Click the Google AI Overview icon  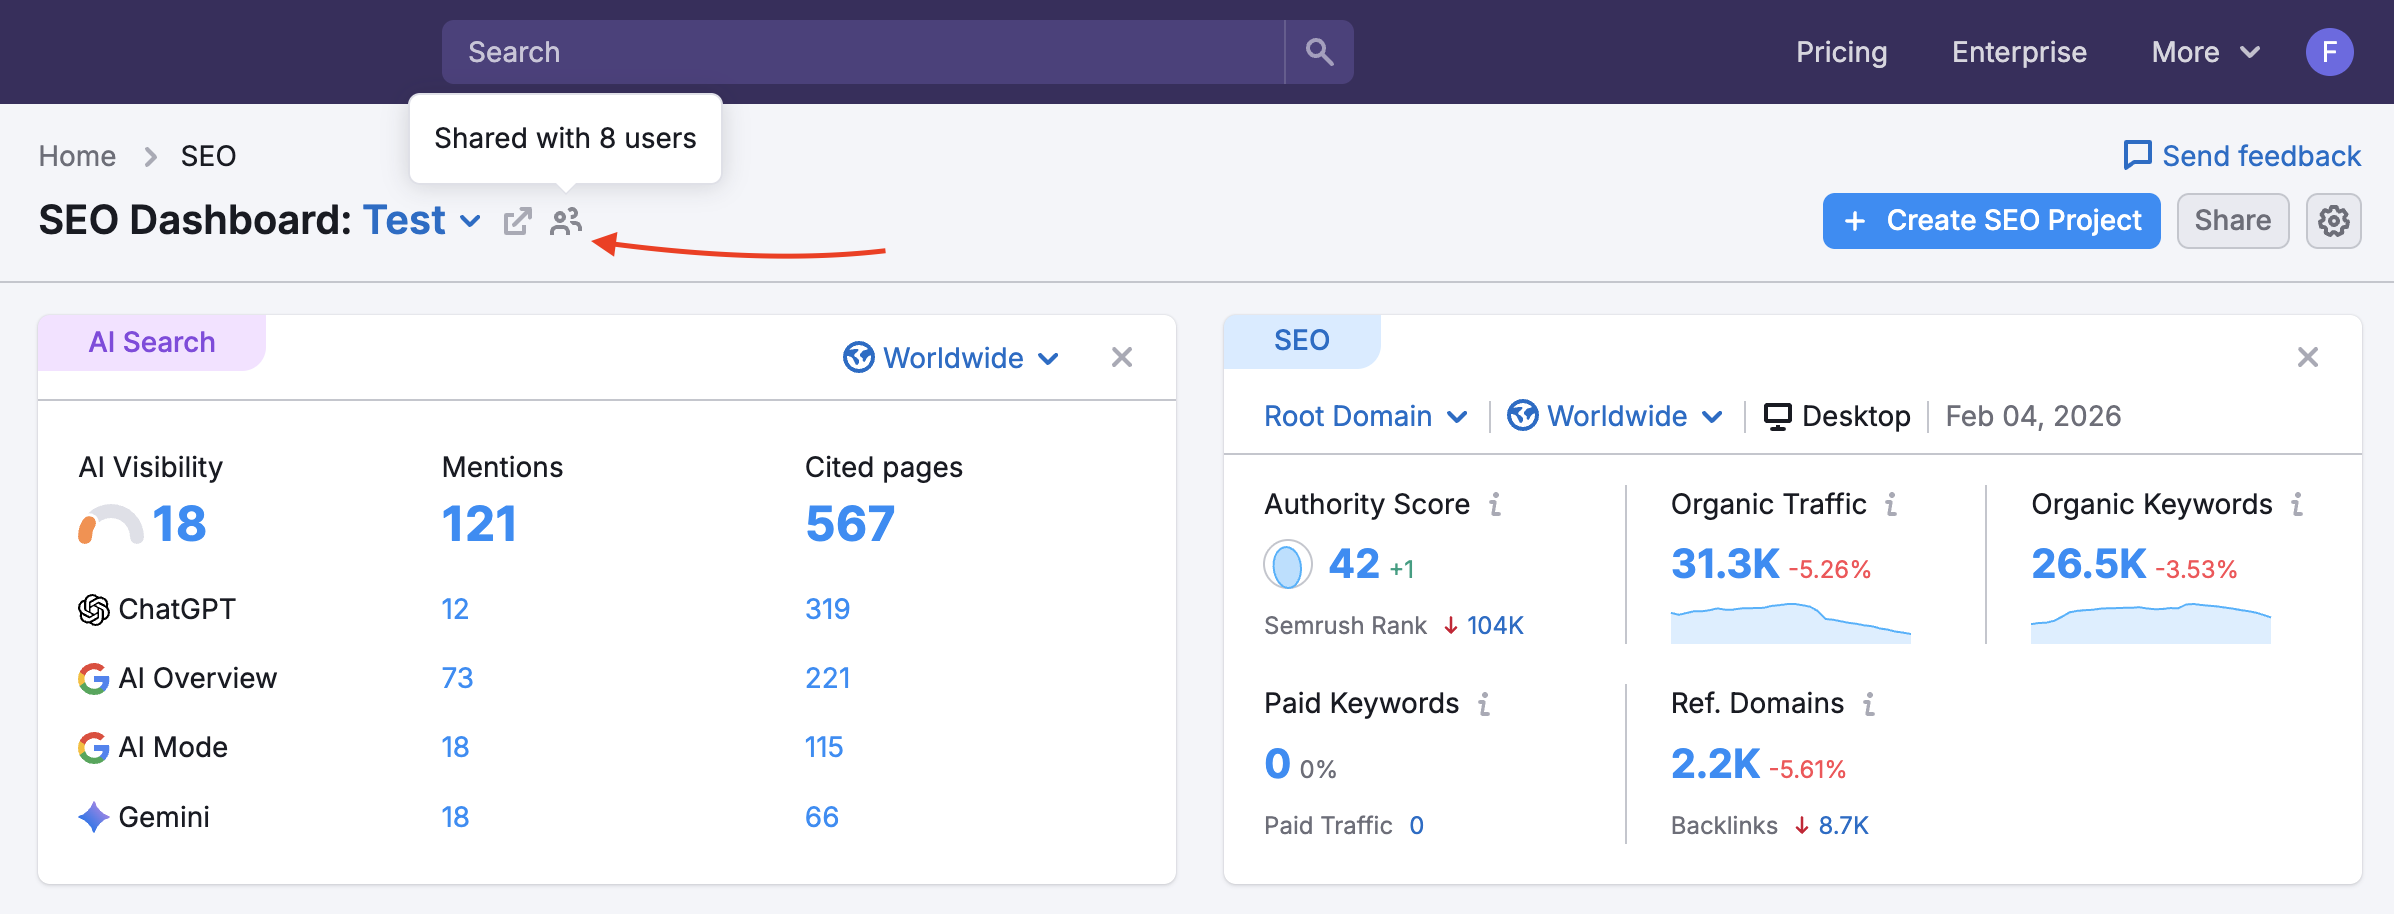(92, 677)
